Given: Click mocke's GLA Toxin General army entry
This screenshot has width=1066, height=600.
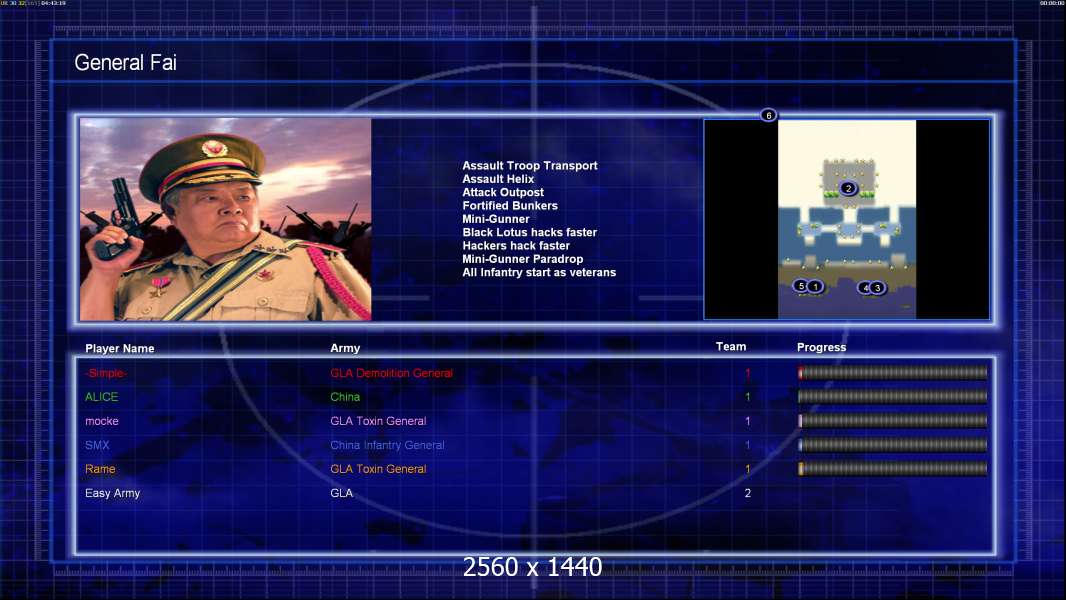Looking at the screenshot, I should tap(378, 421).
